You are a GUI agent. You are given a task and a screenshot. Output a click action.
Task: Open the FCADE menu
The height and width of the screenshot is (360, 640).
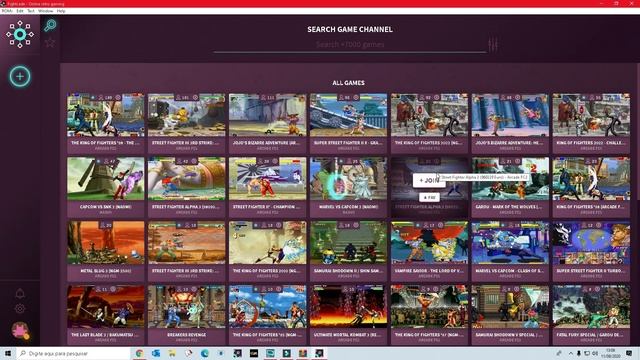[x=7, y=11]
